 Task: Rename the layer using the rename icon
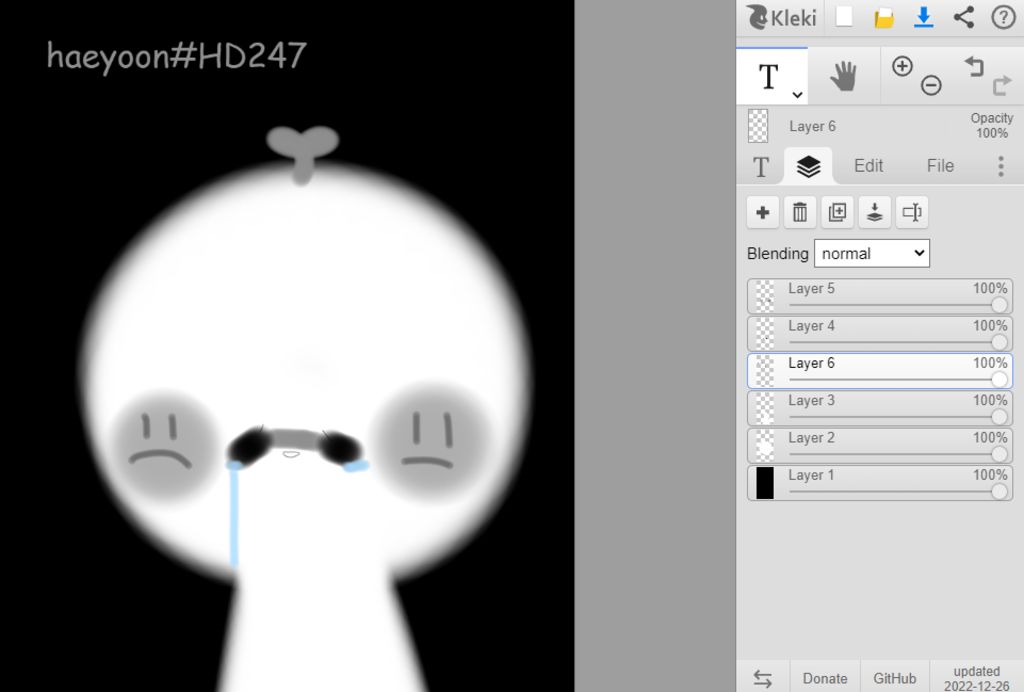pyautogui.click(x=912, y=213)
